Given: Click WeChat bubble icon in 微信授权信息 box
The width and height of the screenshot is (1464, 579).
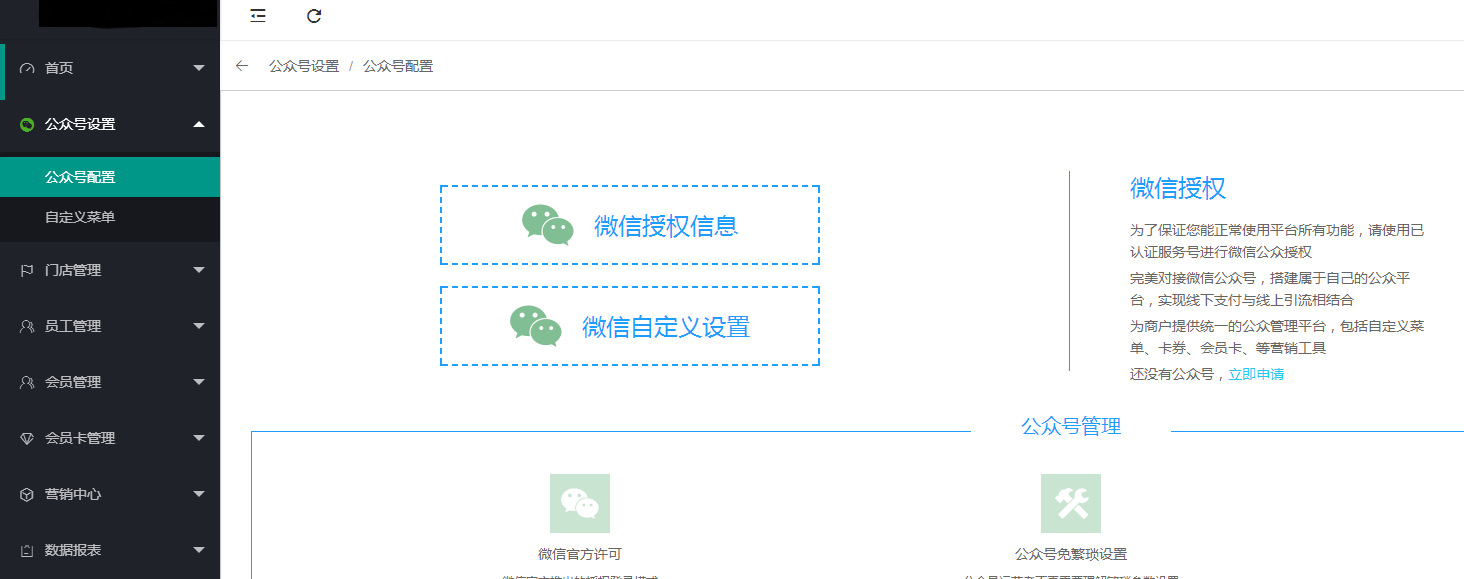Looking at the screenshot, I should click(x=548, y=225).
